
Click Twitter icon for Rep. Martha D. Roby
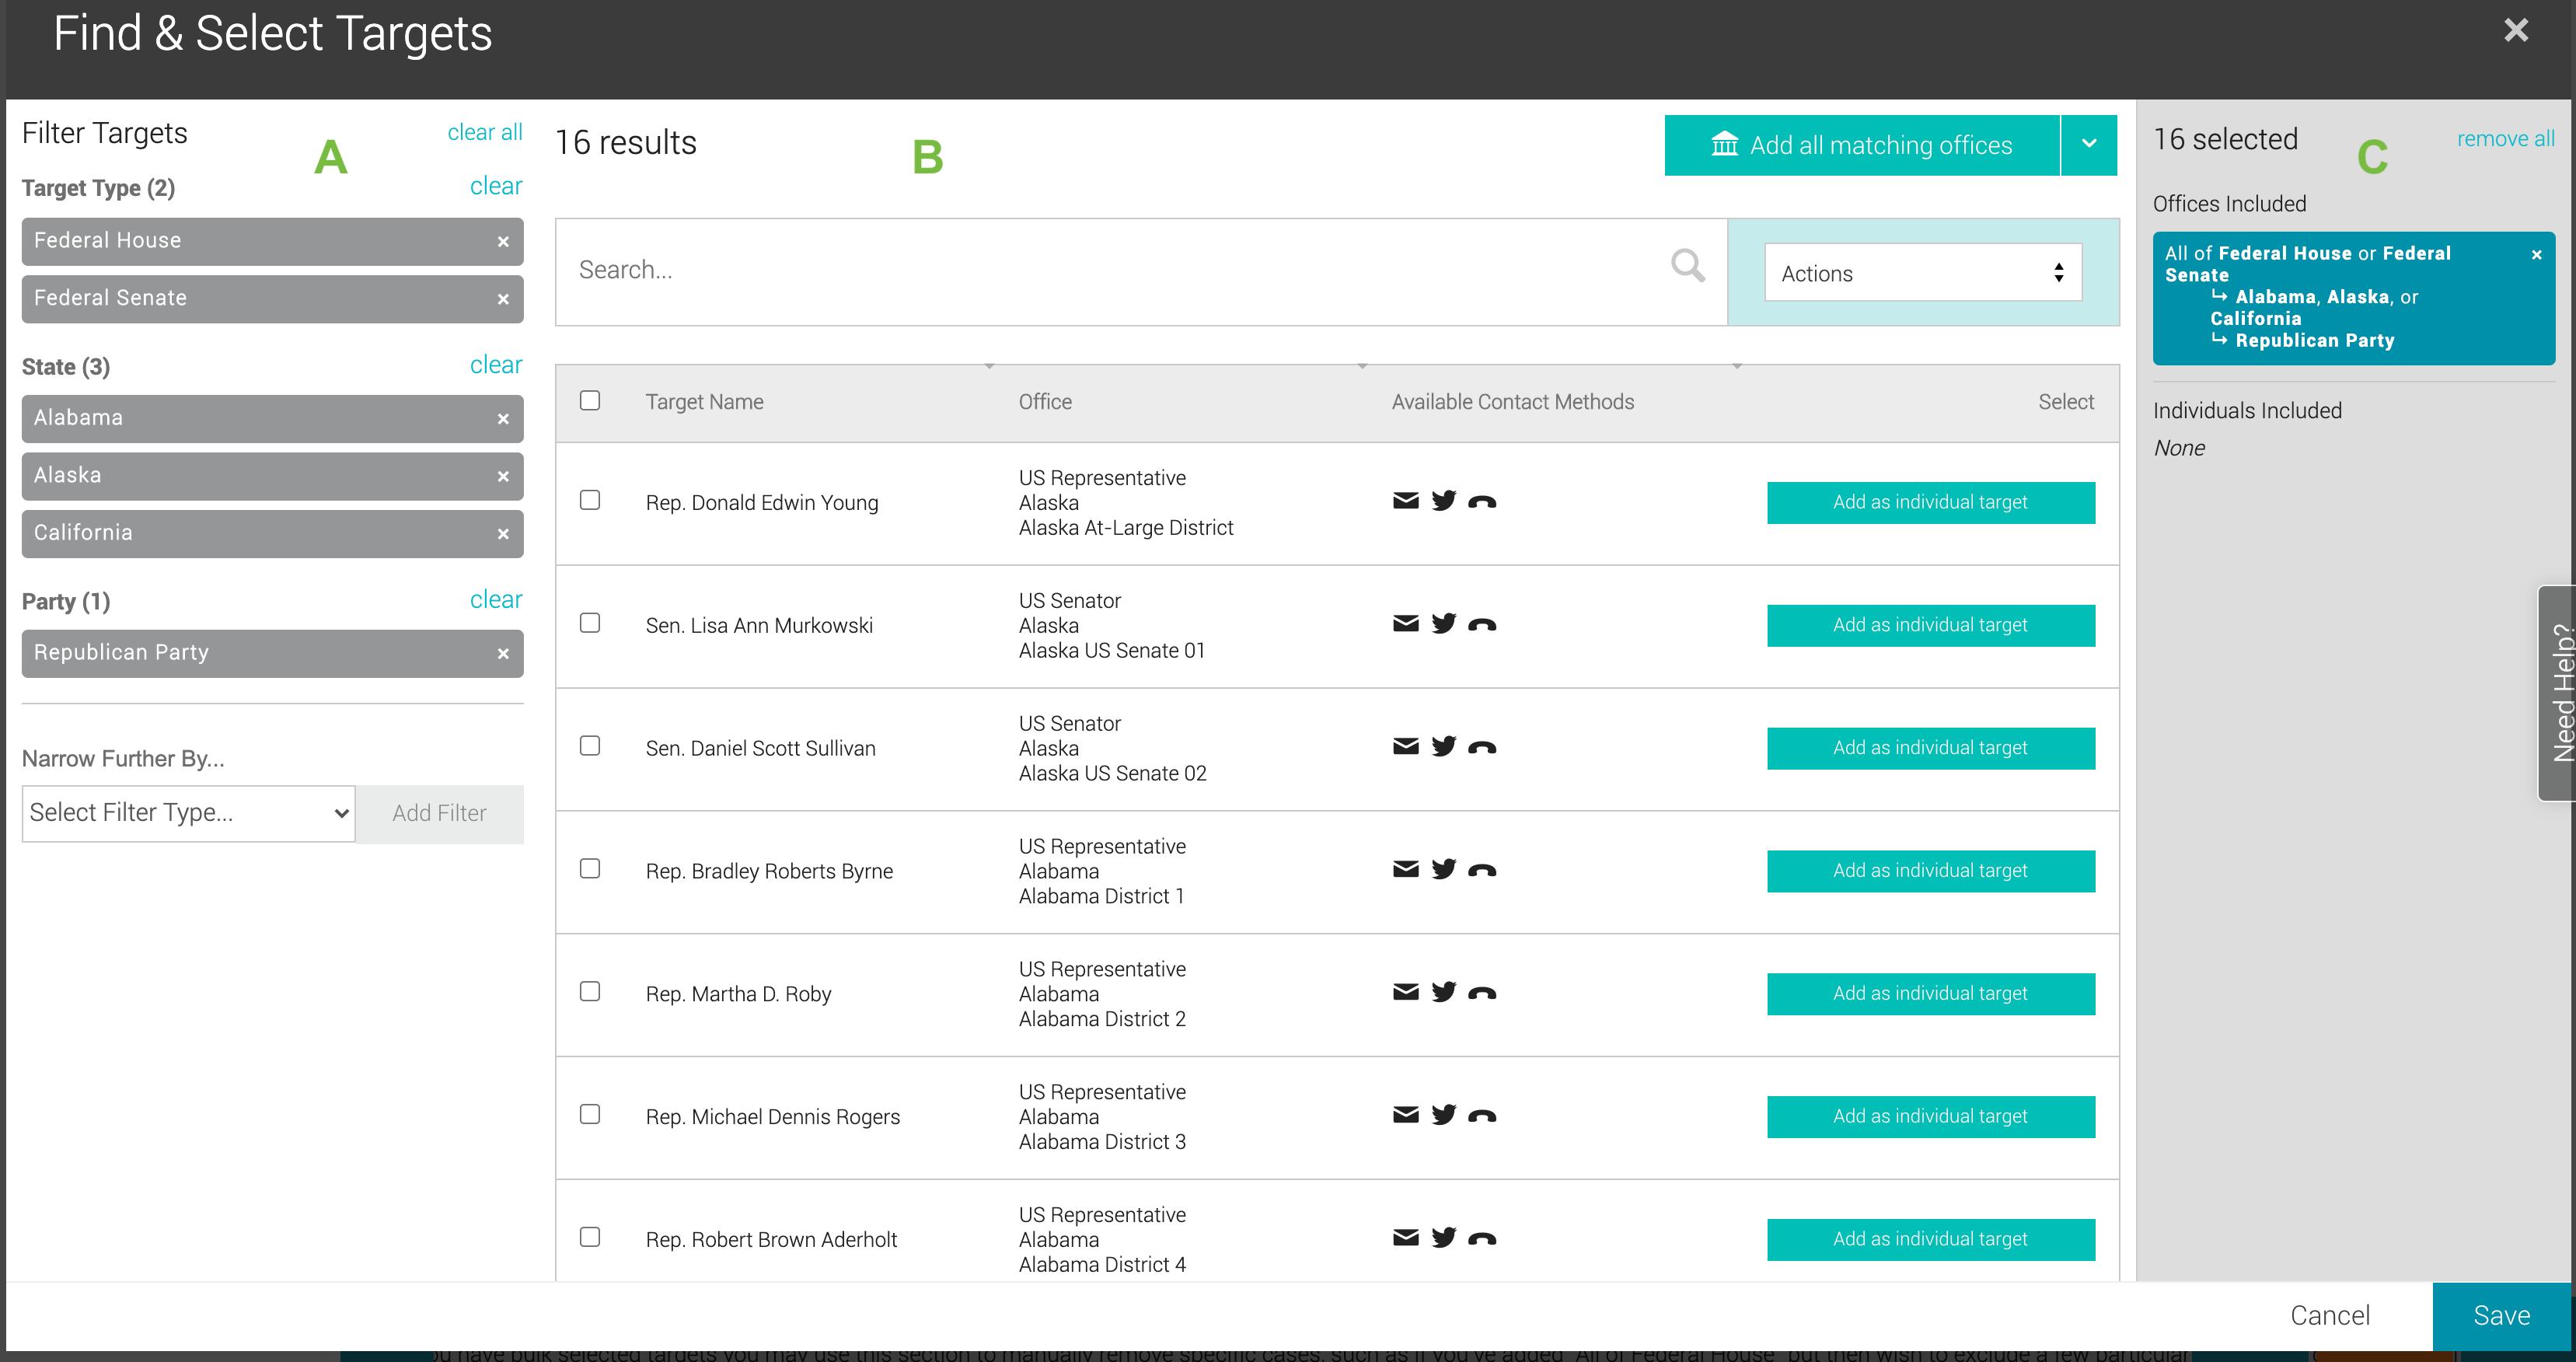1443,992
